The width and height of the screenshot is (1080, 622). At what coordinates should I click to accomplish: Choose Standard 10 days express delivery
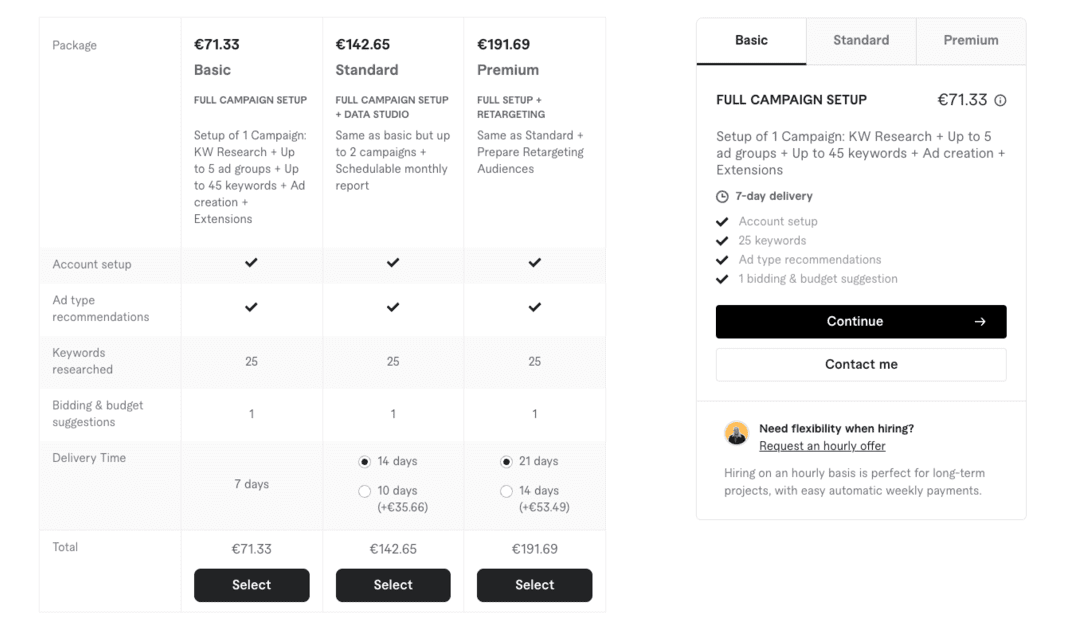point(365,491)
